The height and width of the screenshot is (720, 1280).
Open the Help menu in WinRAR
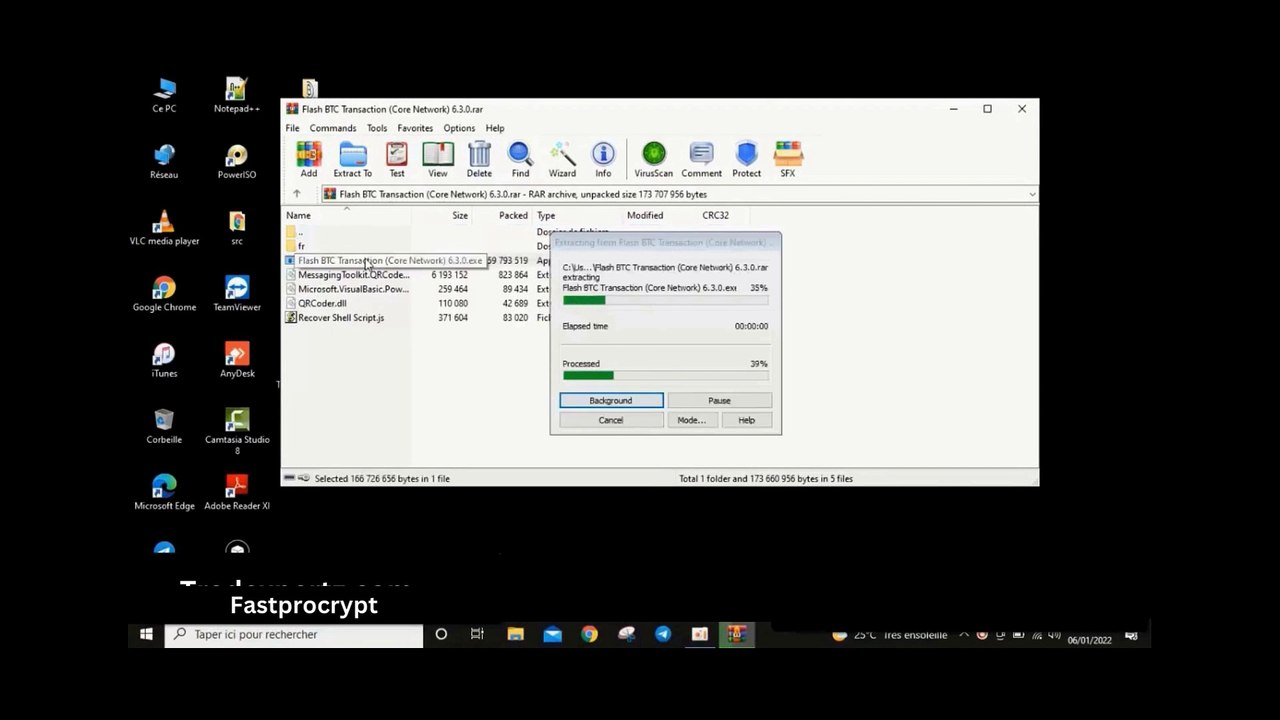point(495,128)
